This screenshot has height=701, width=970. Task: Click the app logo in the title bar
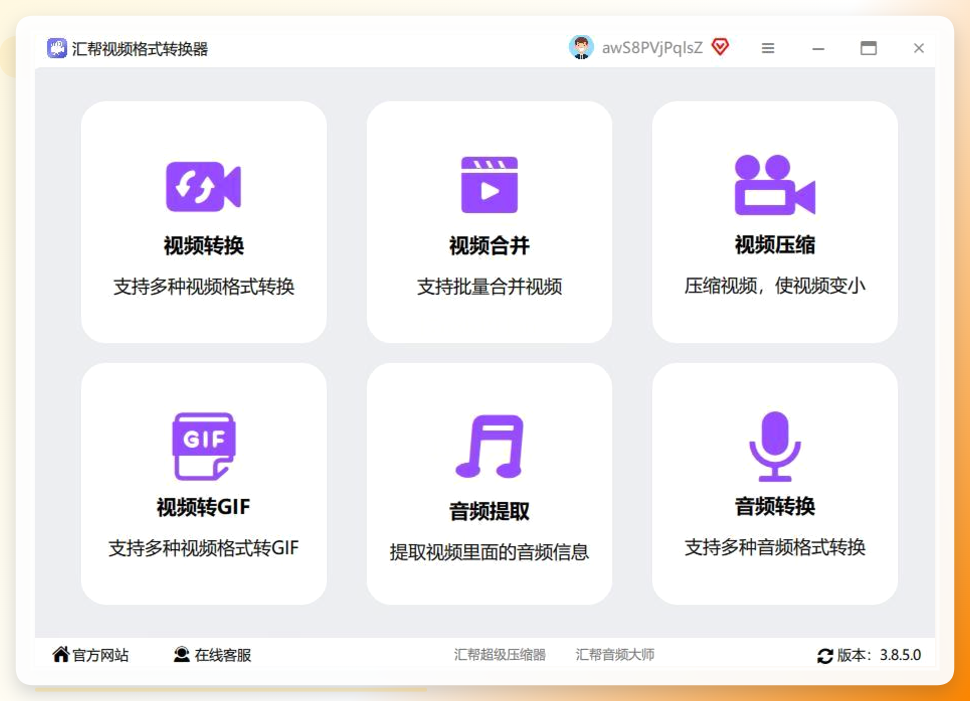pos(57,48)
